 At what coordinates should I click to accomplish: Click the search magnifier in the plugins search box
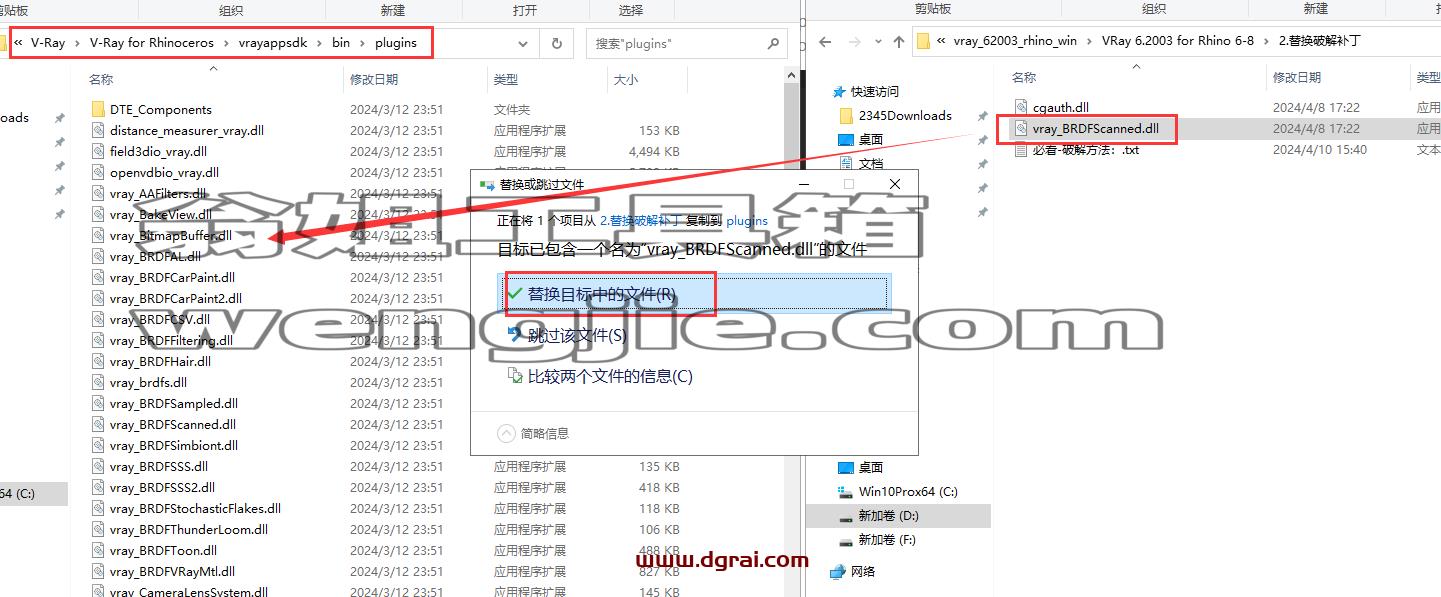point(773,44)
